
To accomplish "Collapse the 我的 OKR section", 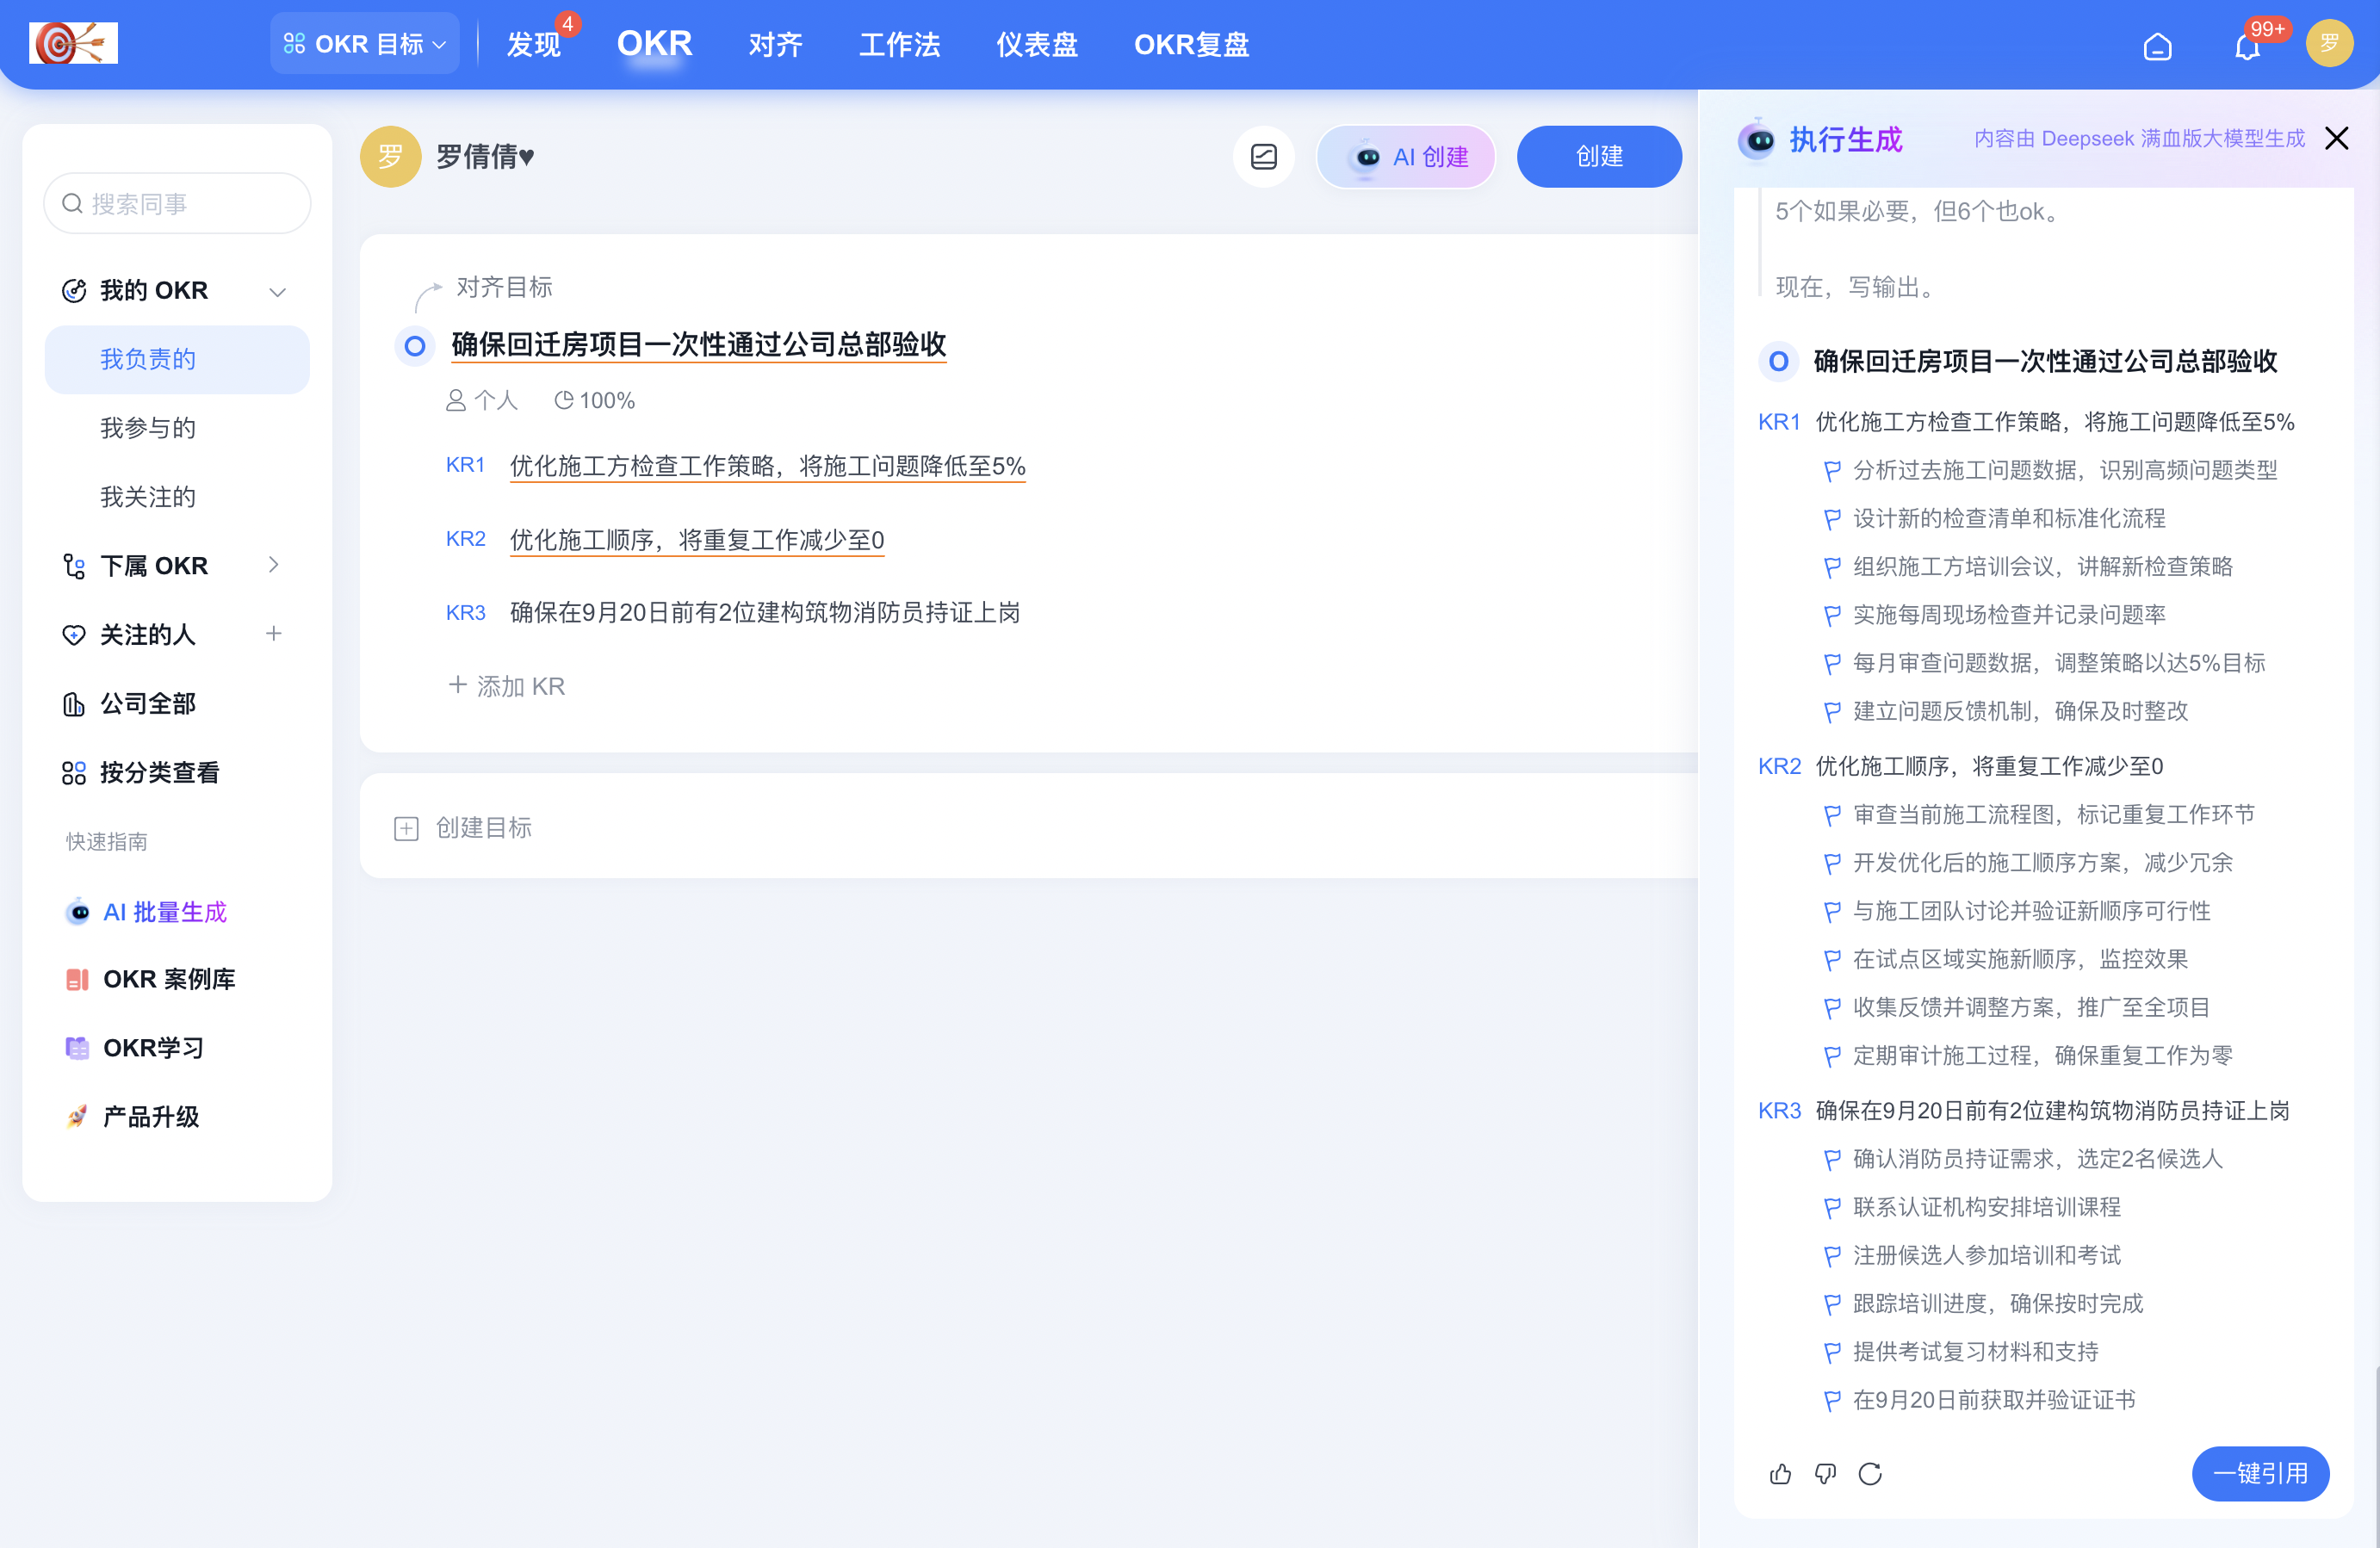I will click(277, 291).
